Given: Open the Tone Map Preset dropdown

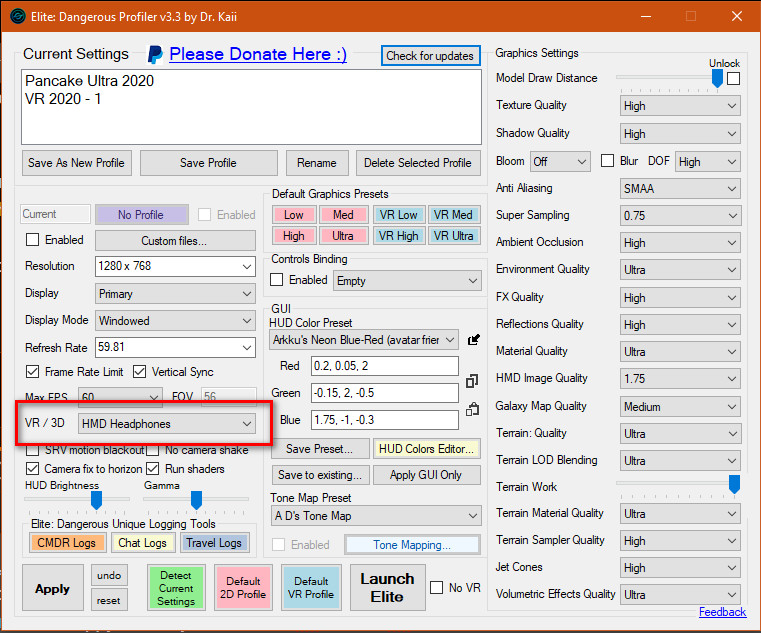Looking at the screenshot, I should tap(376, 516).
